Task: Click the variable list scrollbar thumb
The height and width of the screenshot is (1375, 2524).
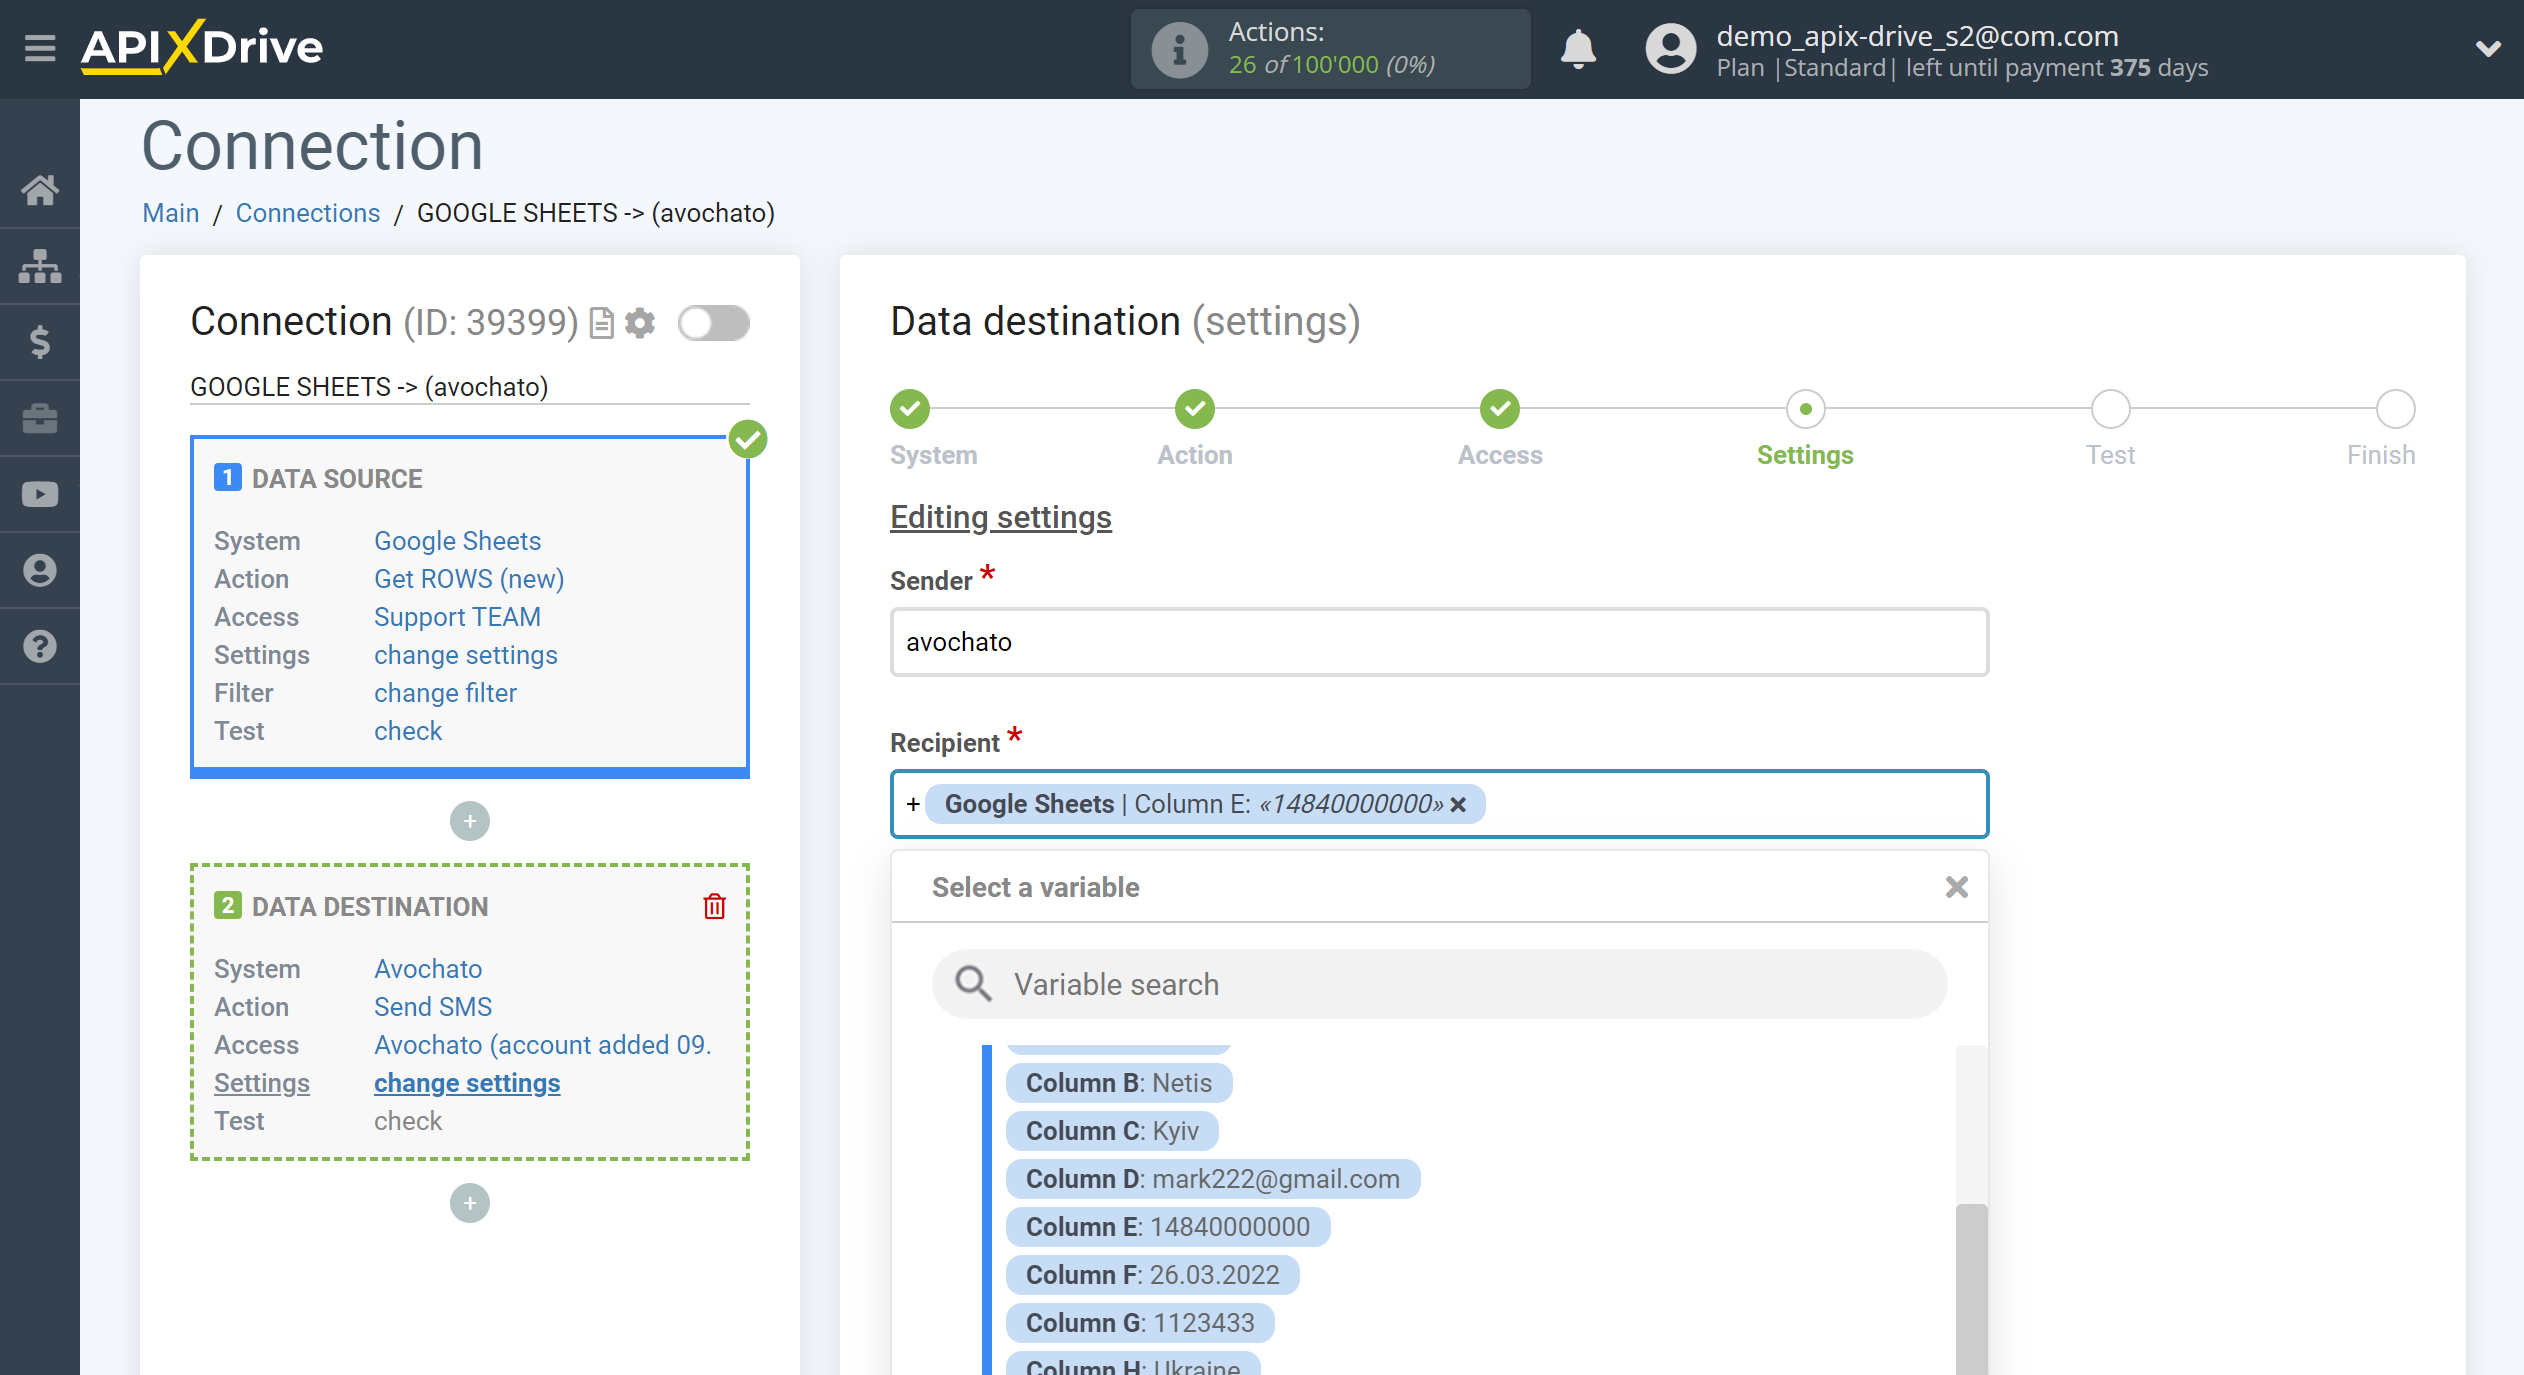Action: coord(1971,1289)
